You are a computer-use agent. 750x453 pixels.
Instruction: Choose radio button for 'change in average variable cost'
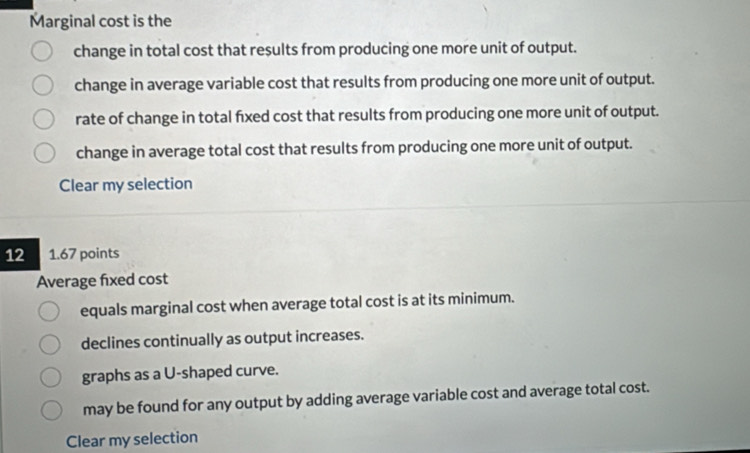pos(43,85)
